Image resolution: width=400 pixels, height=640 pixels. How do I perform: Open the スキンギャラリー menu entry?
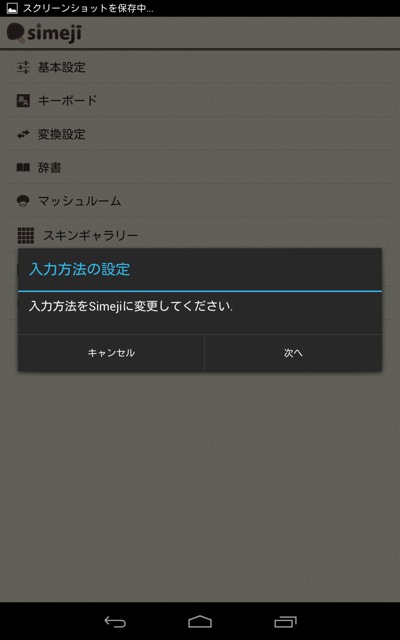tap(200, 233)
